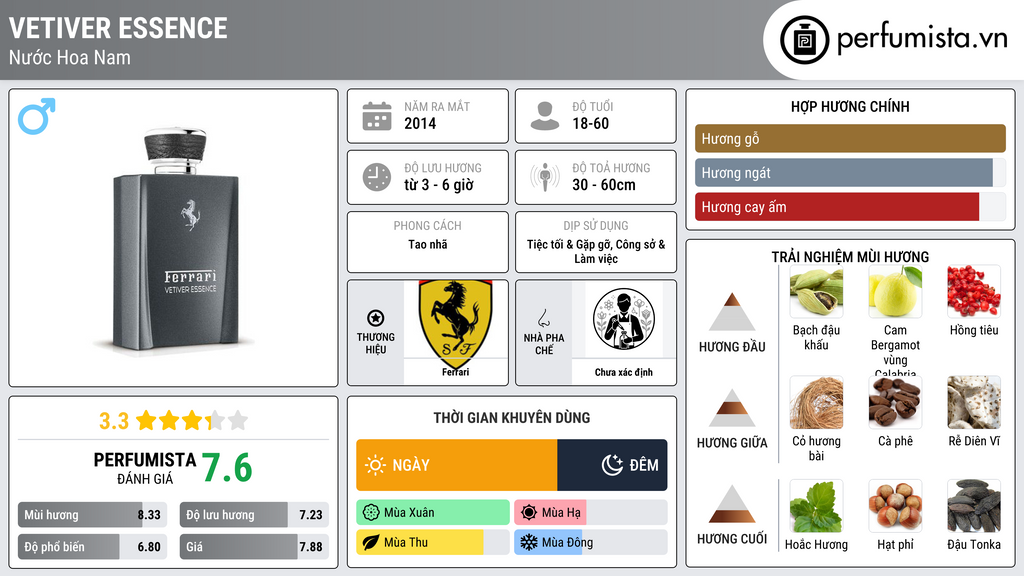
Task: Click the calendar icon beside Năm ra mắt
Action: (x=377, y=116)
